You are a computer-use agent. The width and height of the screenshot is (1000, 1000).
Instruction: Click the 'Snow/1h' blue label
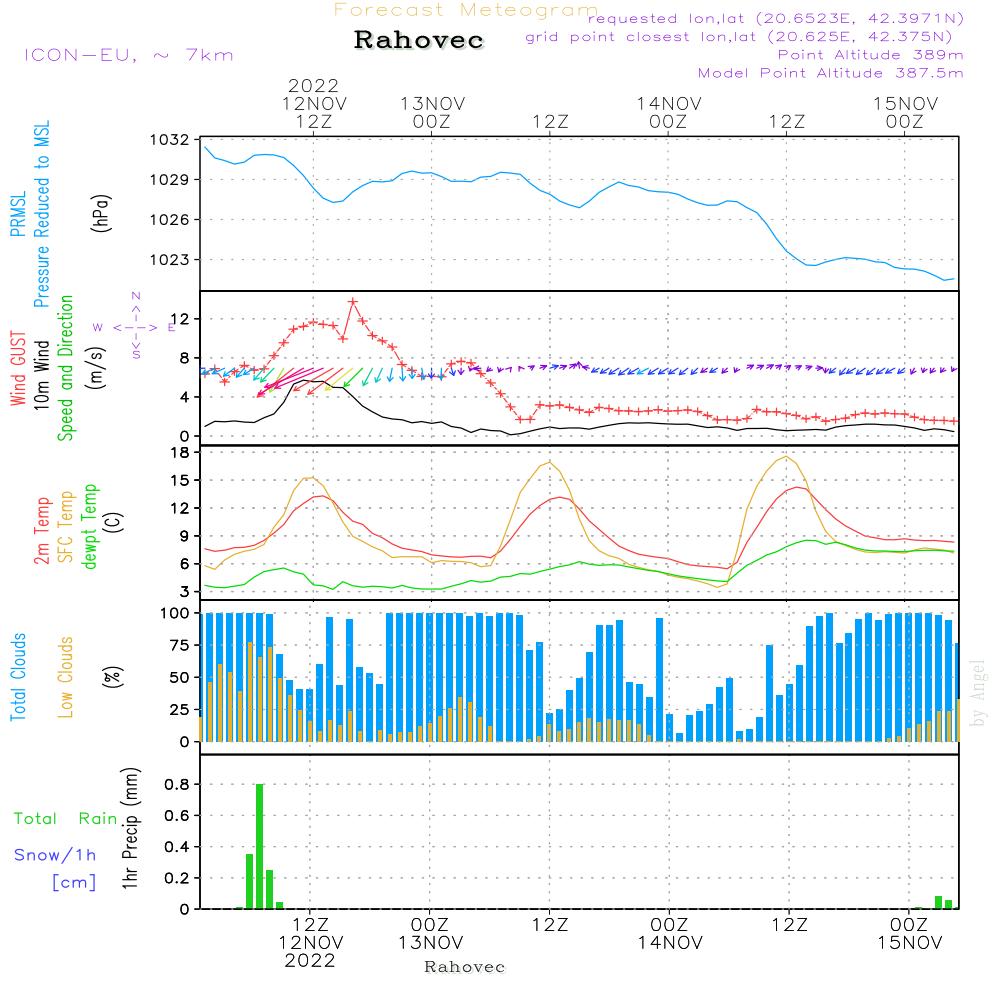[x=55, y=855]
